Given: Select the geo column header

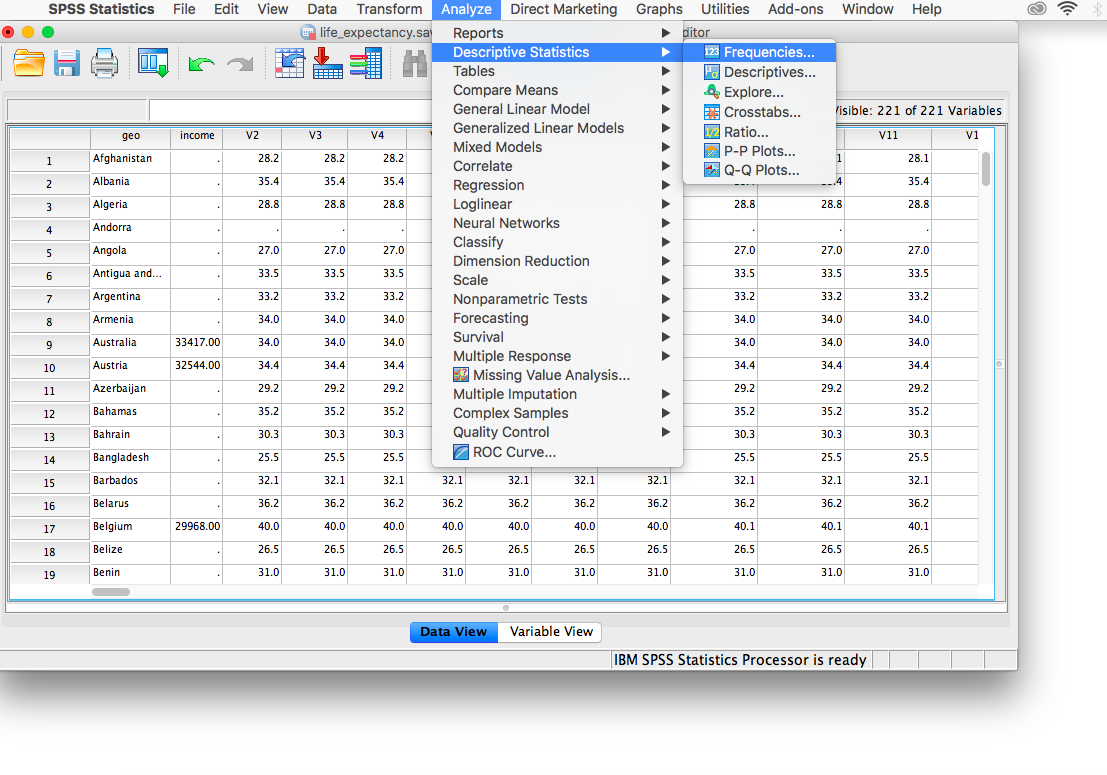Looking at the screenshot, I should pyautogui.click(x=131, y=136).
